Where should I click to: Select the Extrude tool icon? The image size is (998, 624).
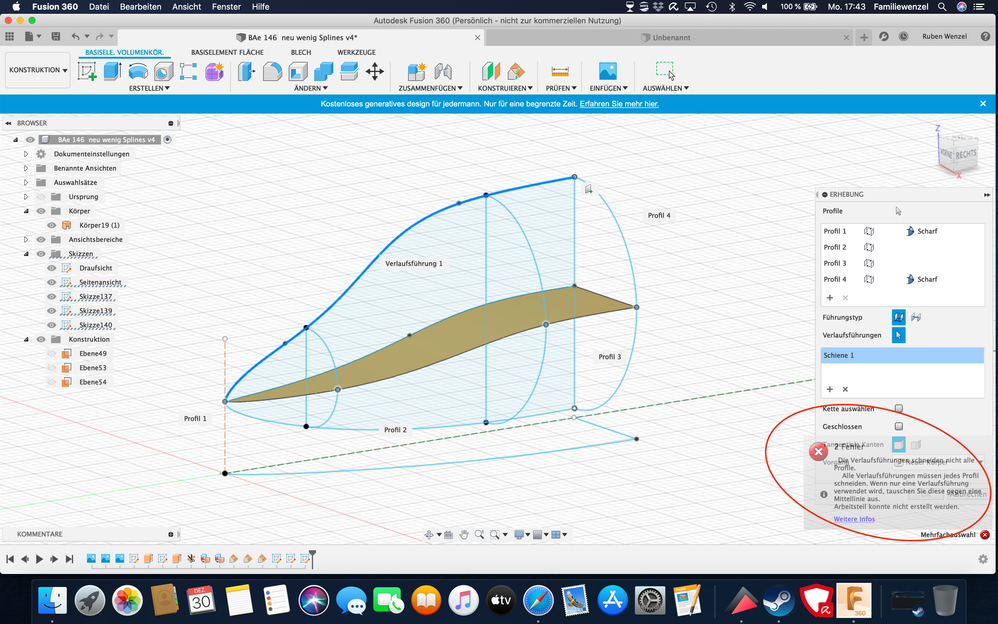click(113, 71)
